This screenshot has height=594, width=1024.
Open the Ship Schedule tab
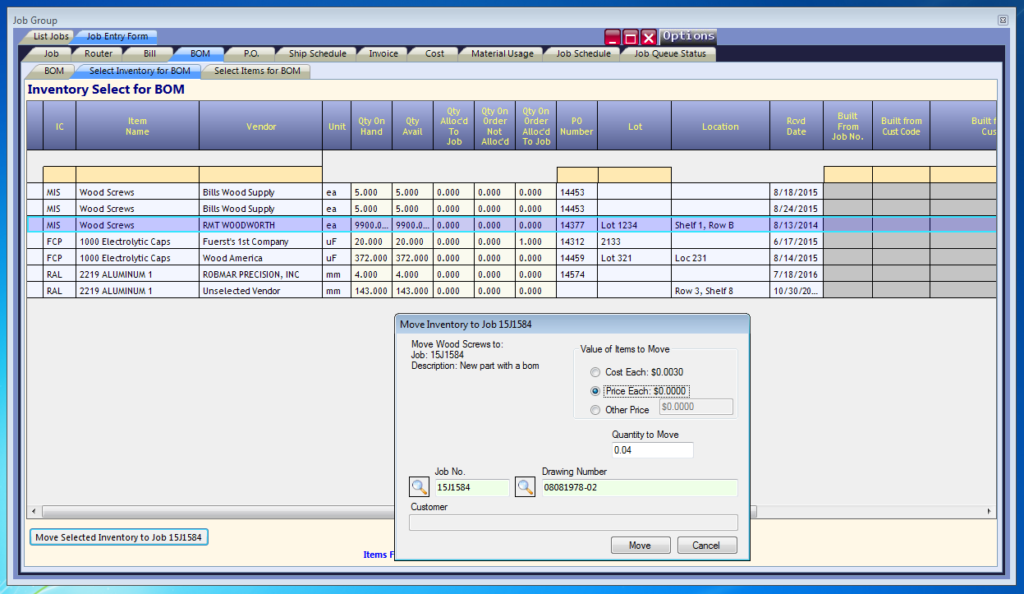(317, 54)
